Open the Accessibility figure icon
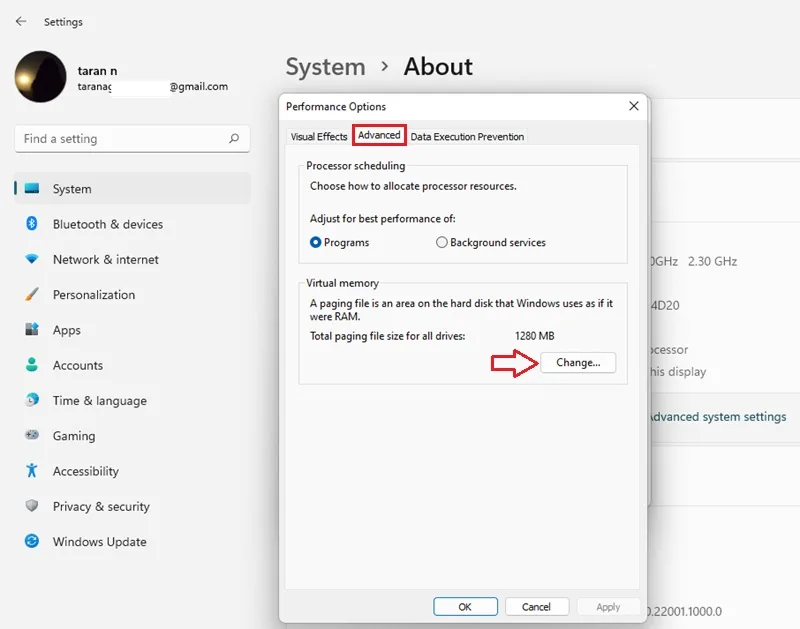 click(x=32, y=470)
